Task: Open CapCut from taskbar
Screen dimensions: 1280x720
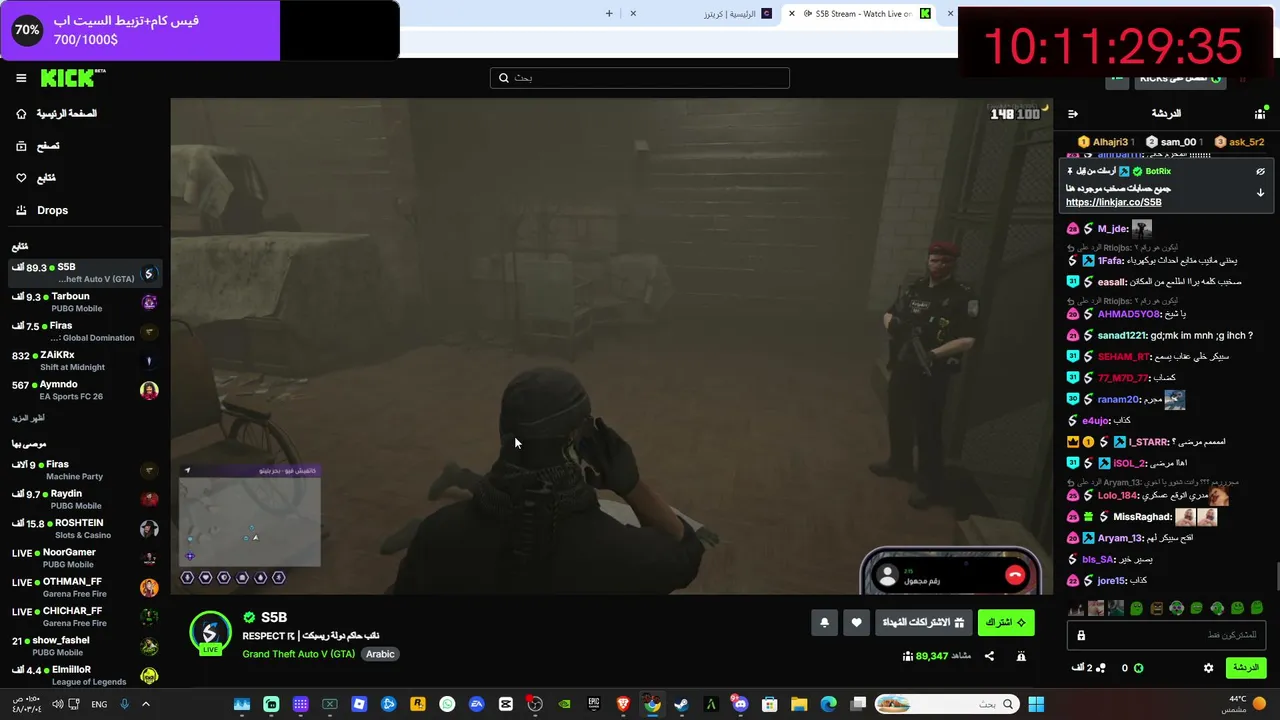Action: pos(506,704)
